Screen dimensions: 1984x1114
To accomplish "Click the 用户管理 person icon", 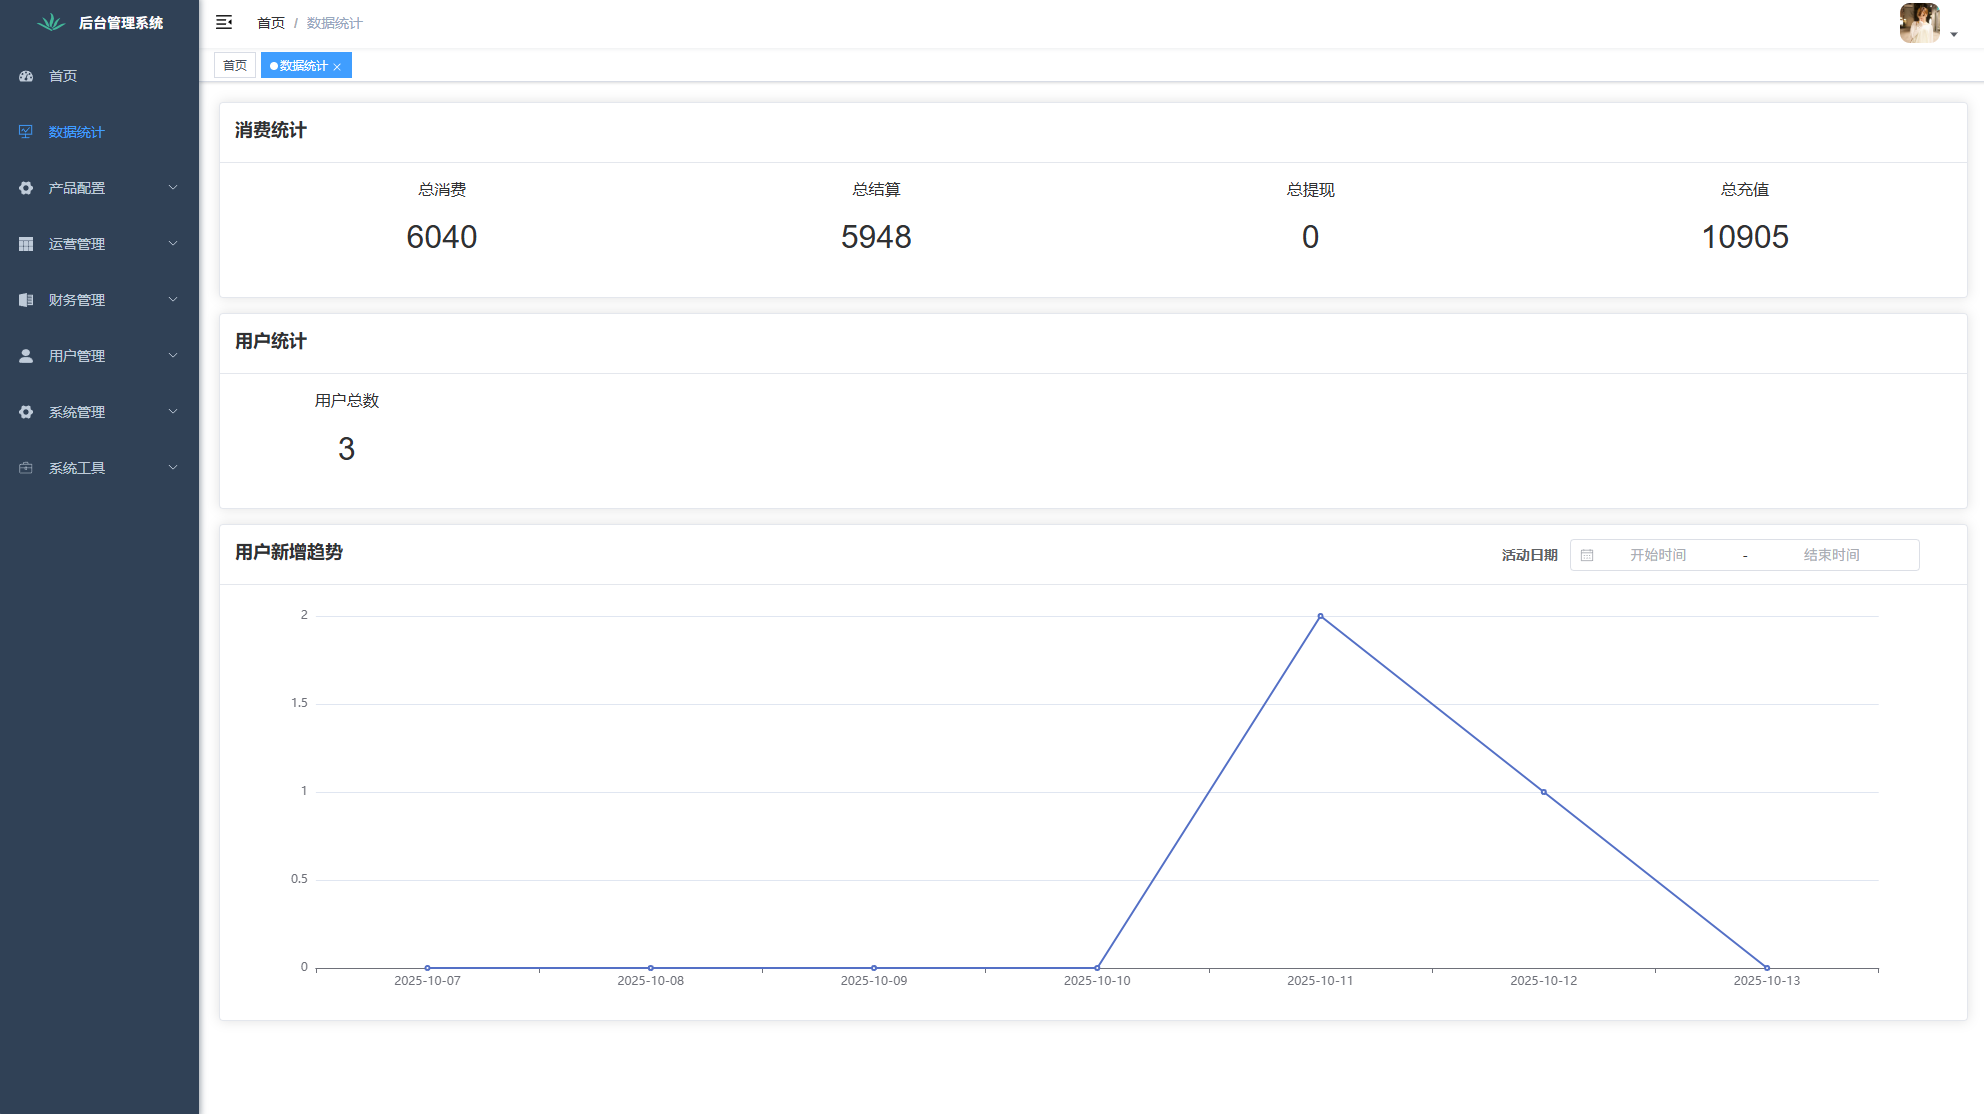I will [26, 356].
